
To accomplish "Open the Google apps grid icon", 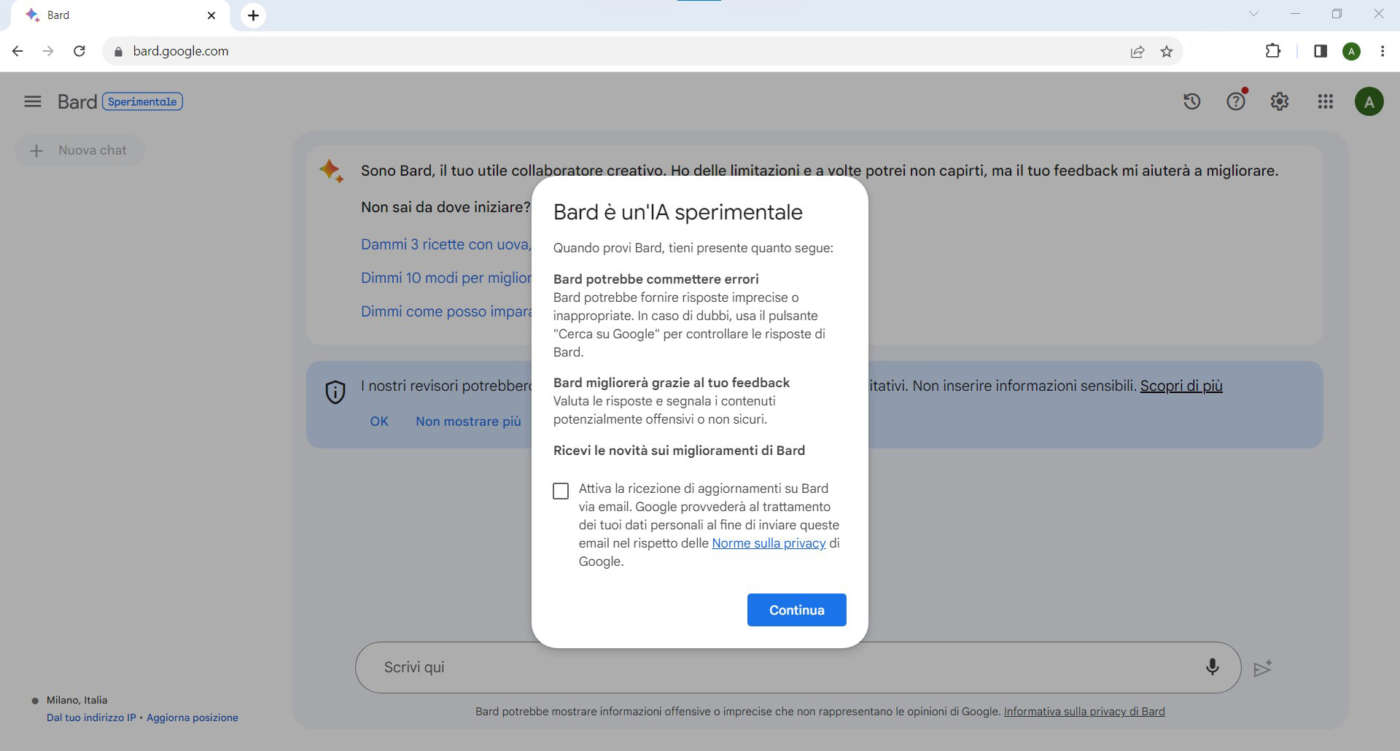I will point(1325,101).
